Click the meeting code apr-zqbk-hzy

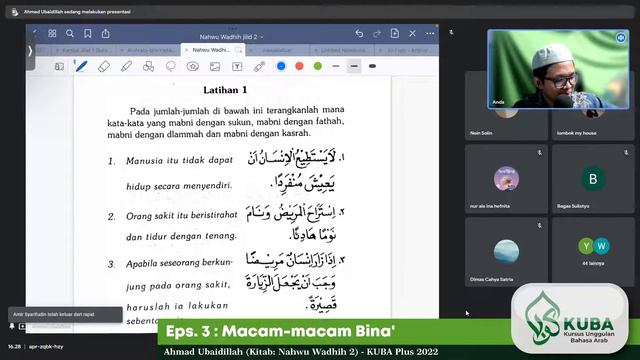(46, 347)
